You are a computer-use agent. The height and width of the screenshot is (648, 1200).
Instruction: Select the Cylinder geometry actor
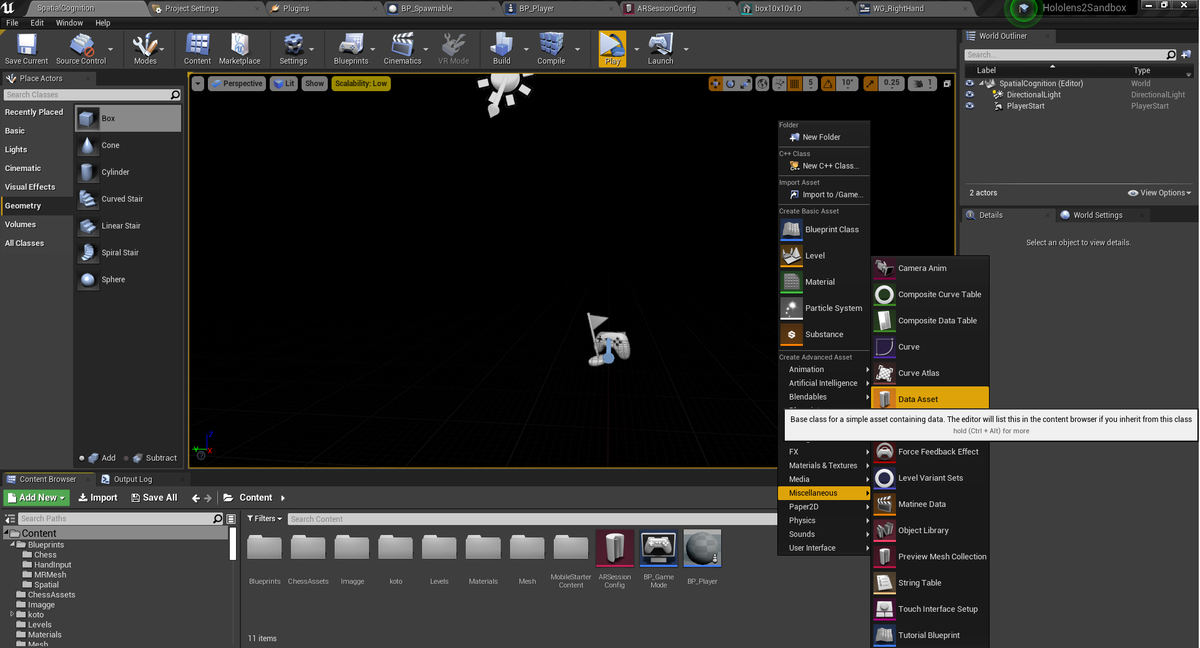(x=128, y=172)
